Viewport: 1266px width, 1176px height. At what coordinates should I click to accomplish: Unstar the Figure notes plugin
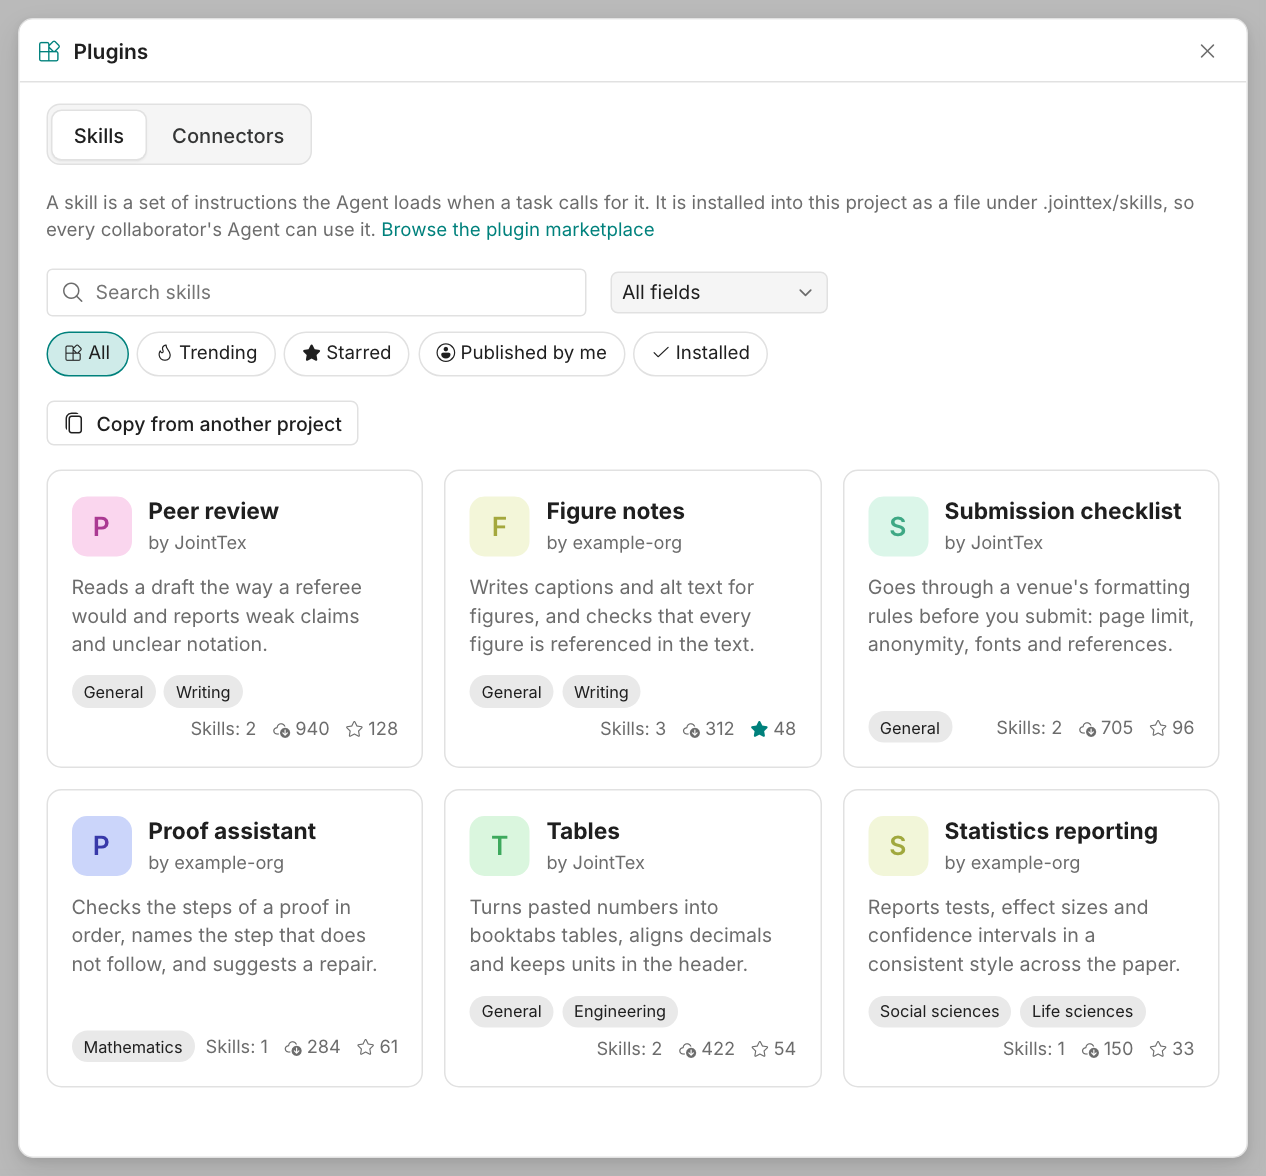point(759,729)
